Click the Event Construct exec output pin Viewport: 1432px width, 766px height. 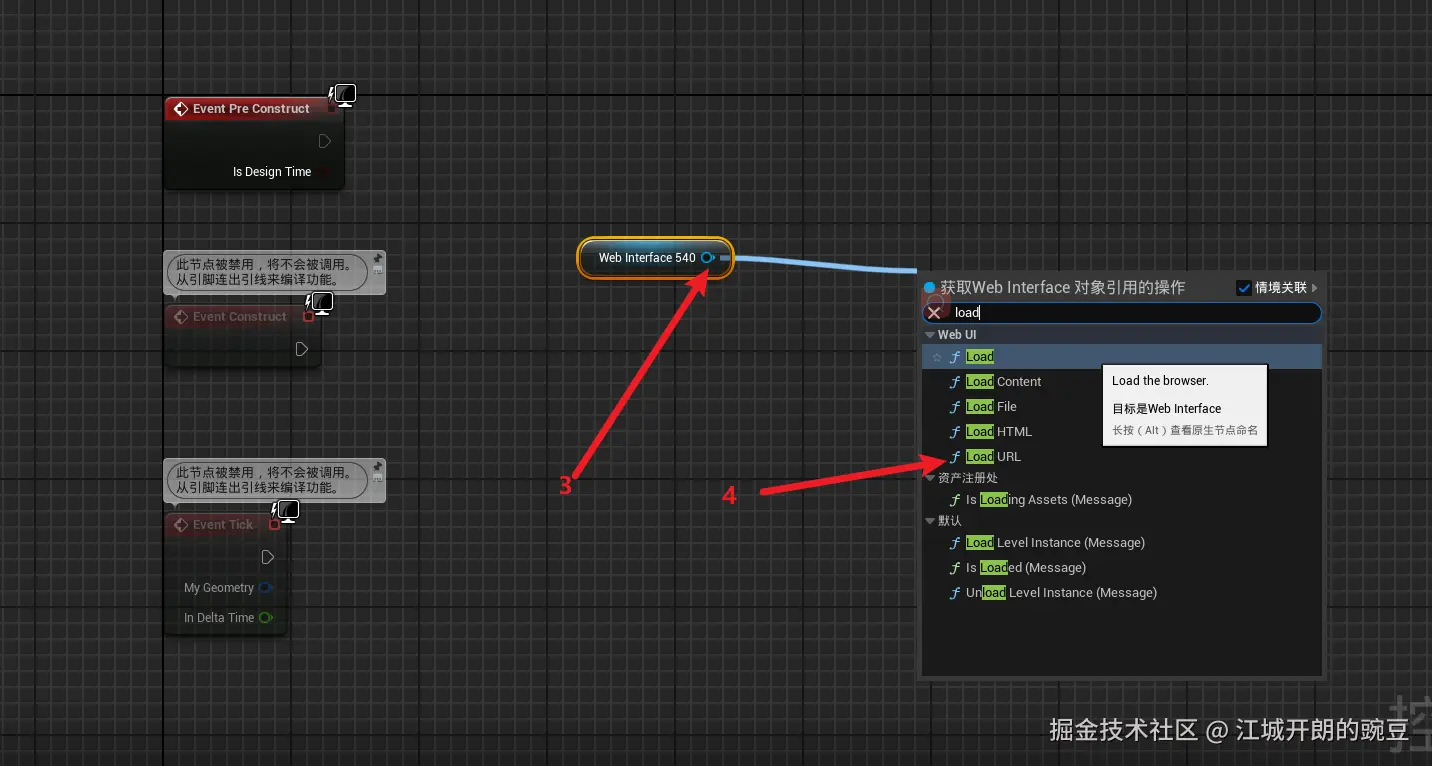[302, 349]
